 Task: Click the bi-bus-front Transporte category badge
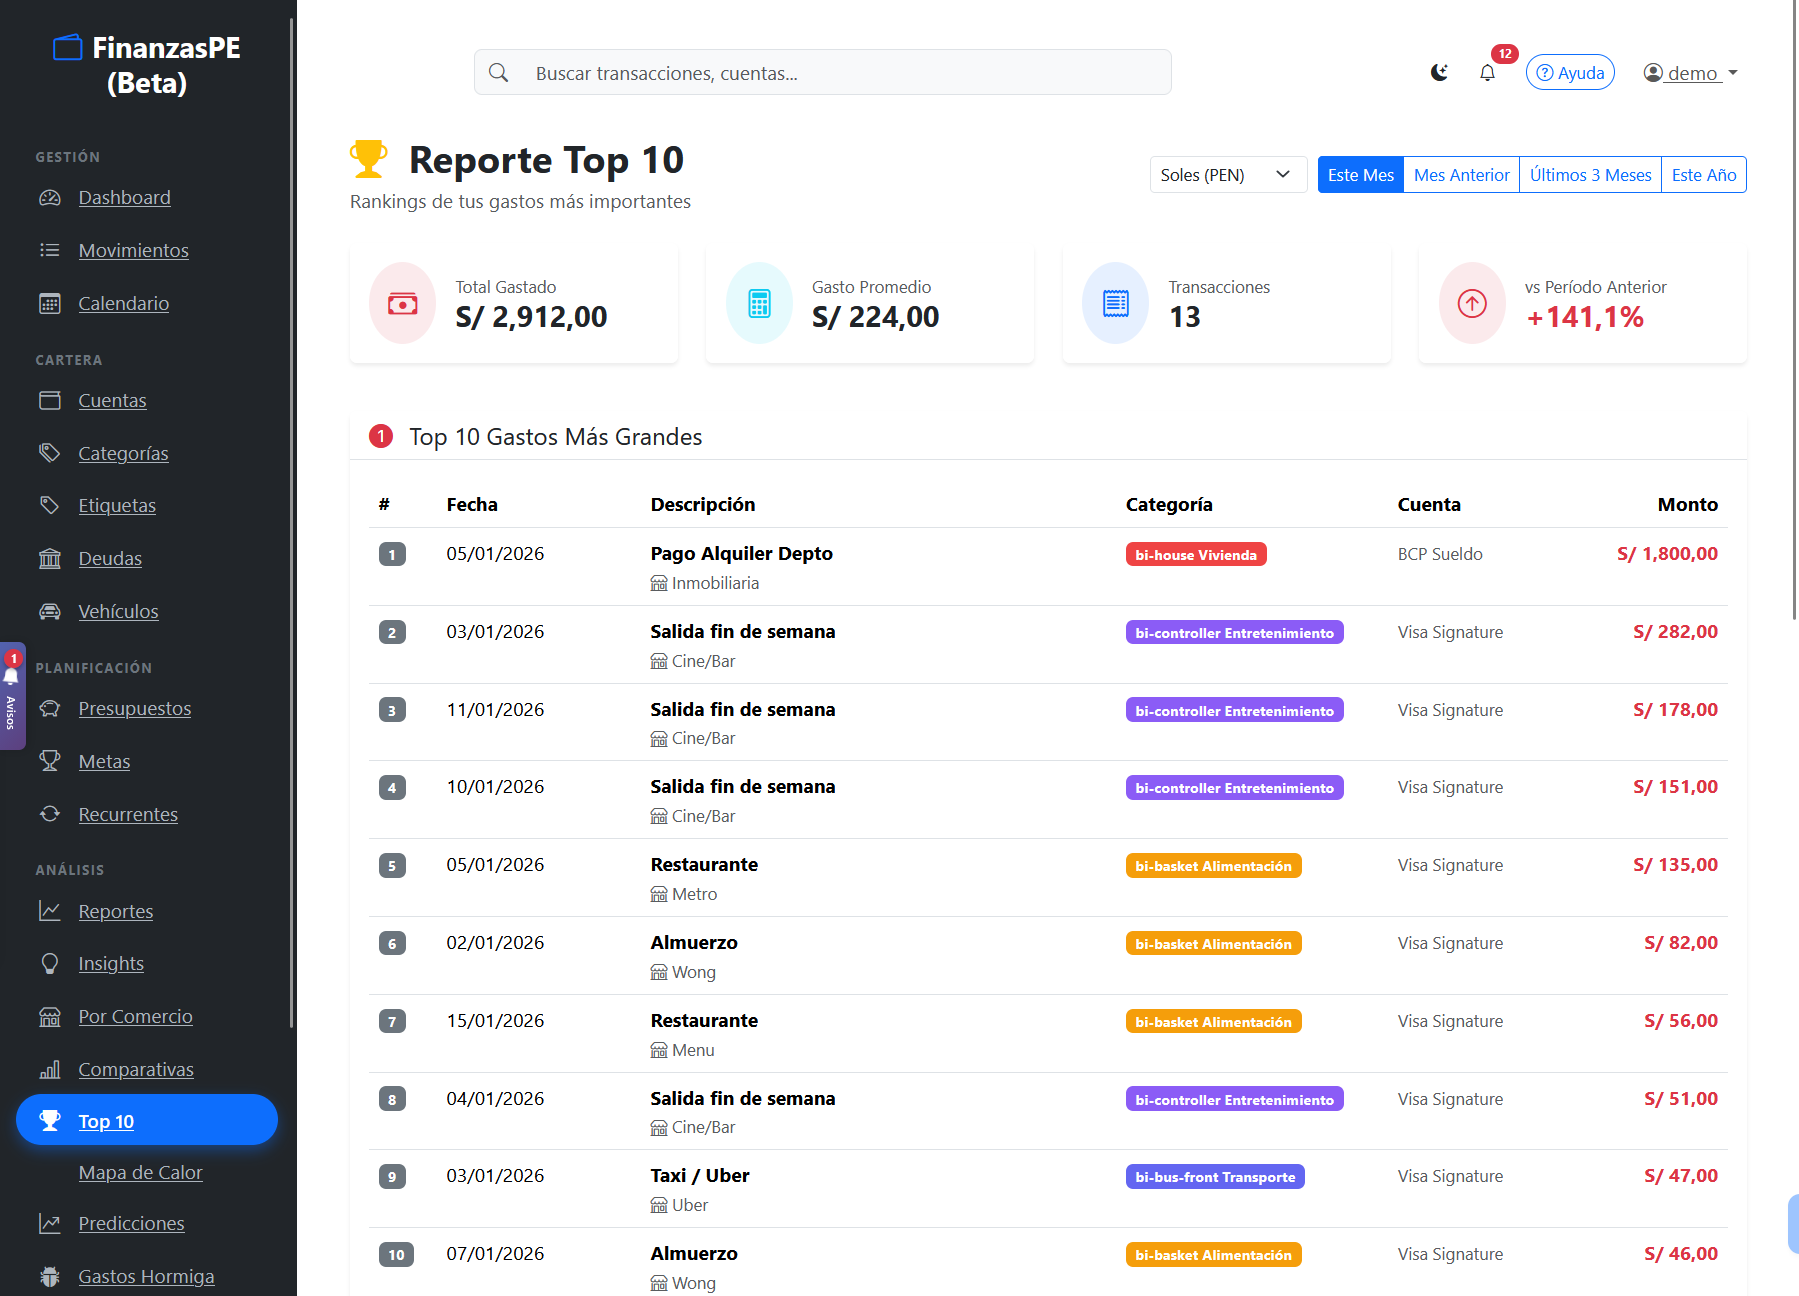1215,1177
